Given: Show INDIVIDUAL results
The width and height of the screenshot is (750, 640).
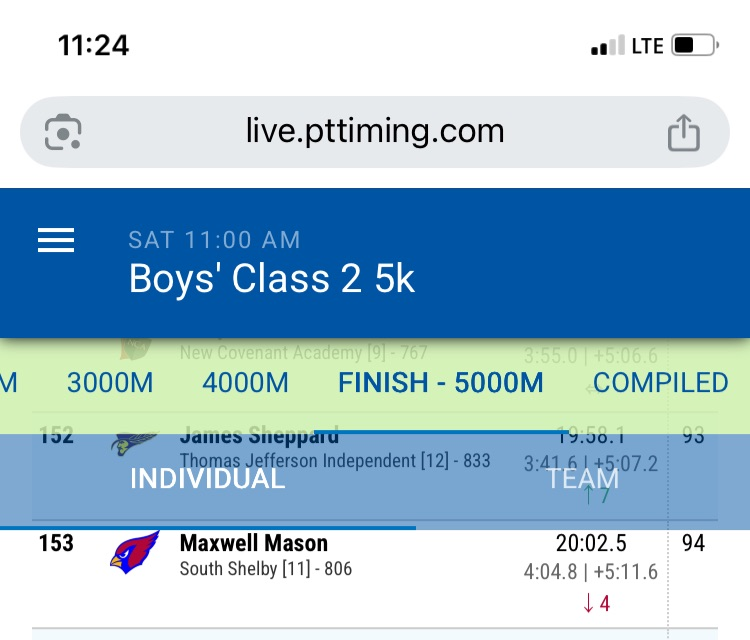Looking at the screenshot, I should [x=208, y=478].
